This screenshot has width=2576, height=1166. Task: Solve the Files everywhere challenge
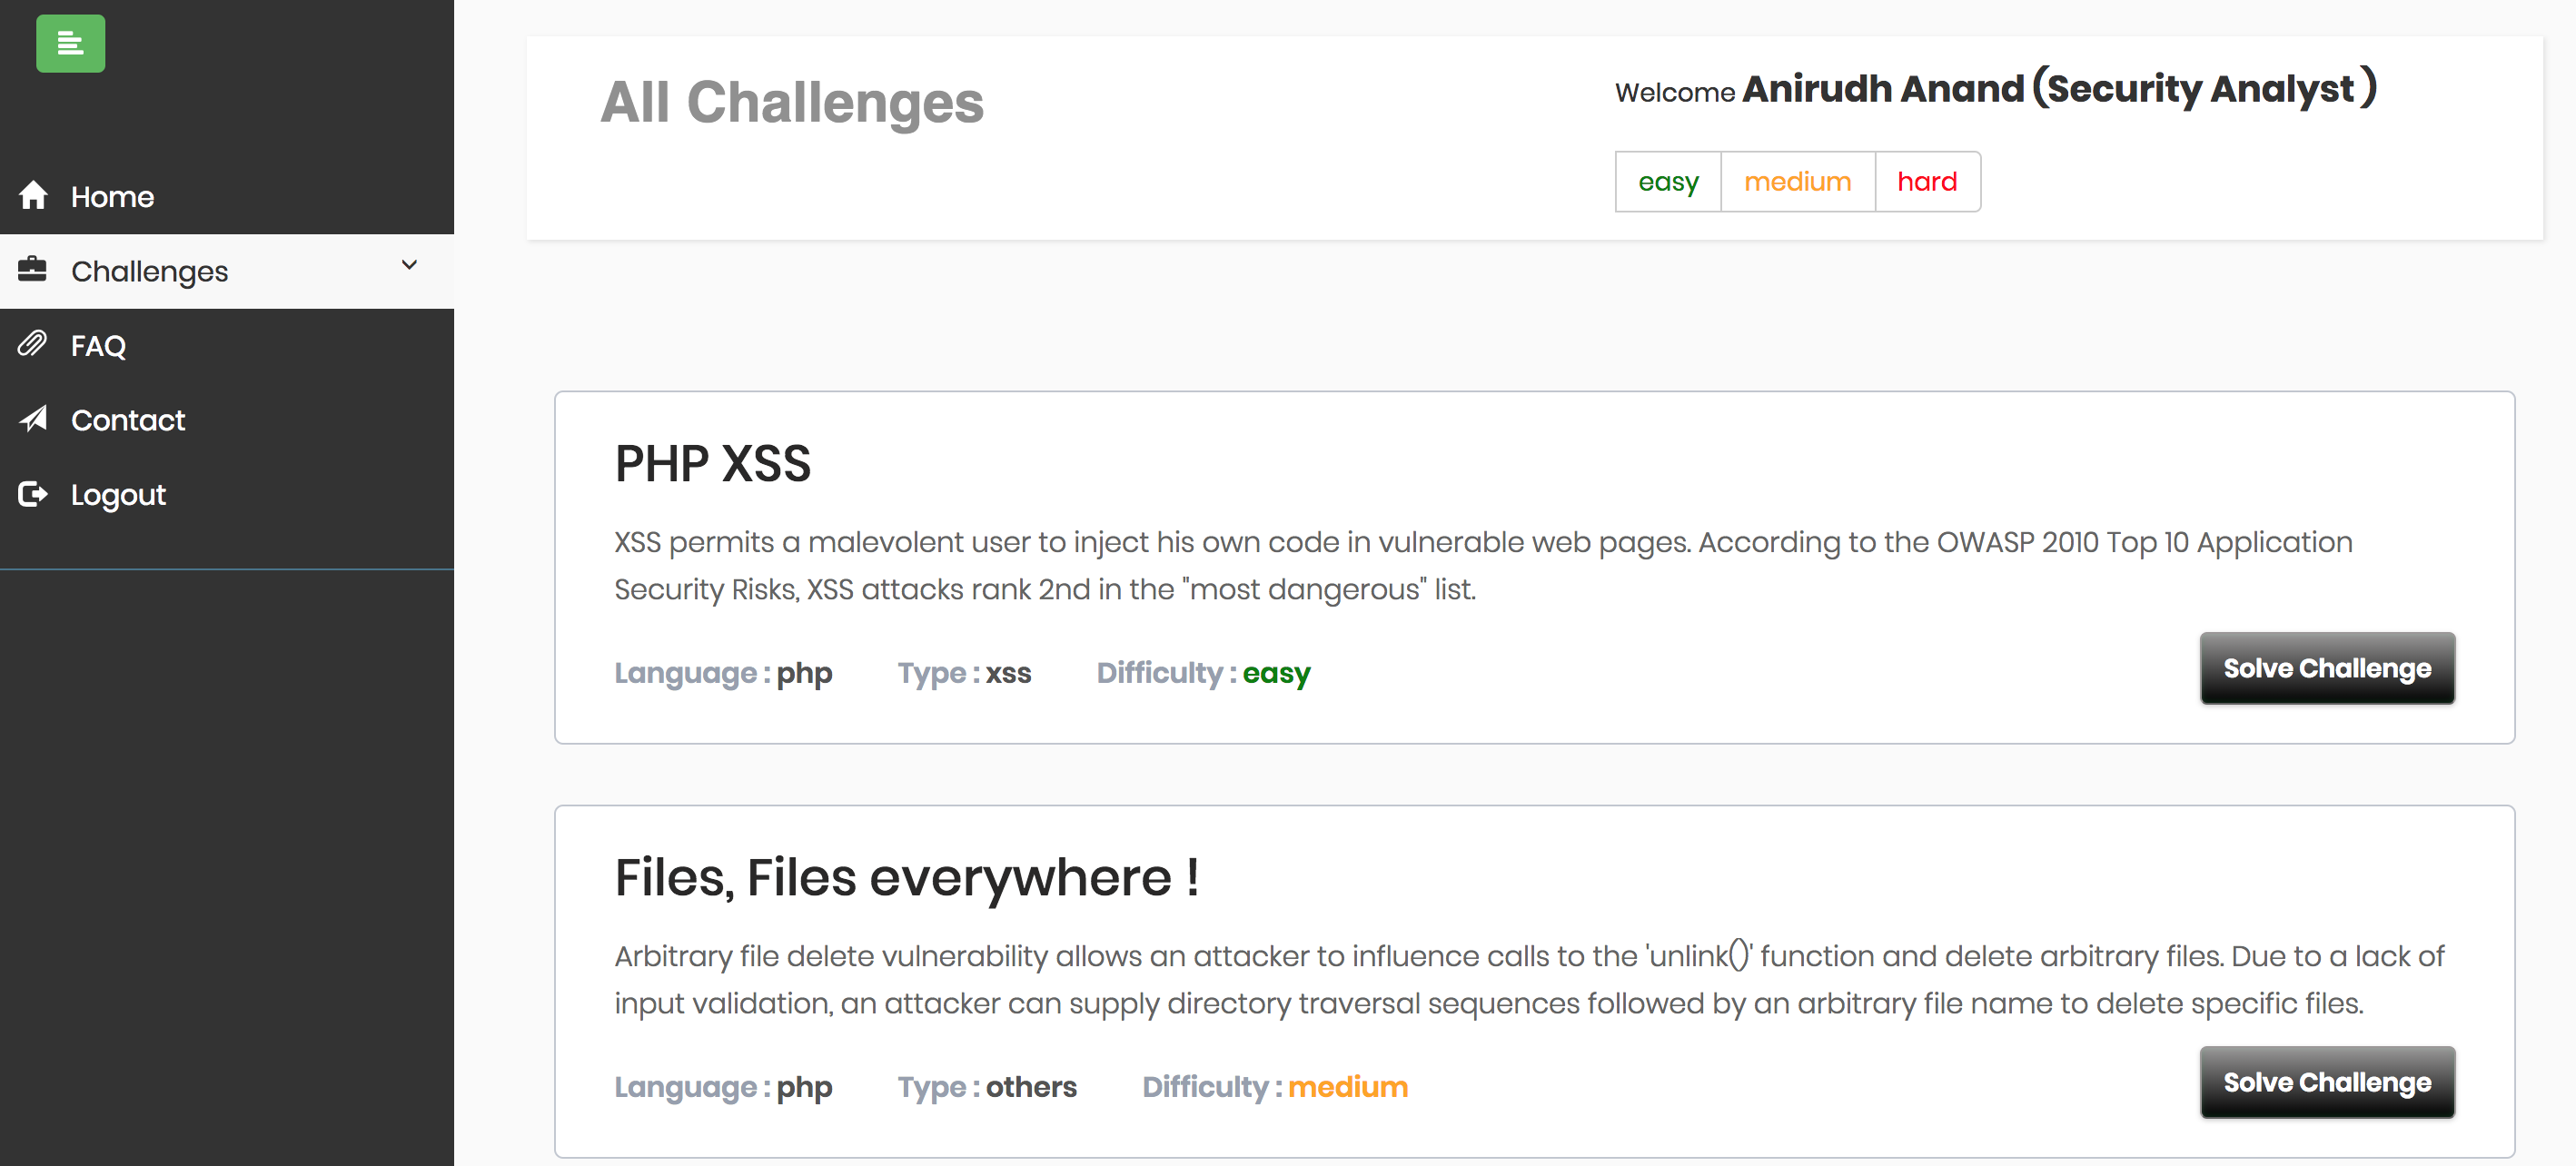pos(2326,1082)
